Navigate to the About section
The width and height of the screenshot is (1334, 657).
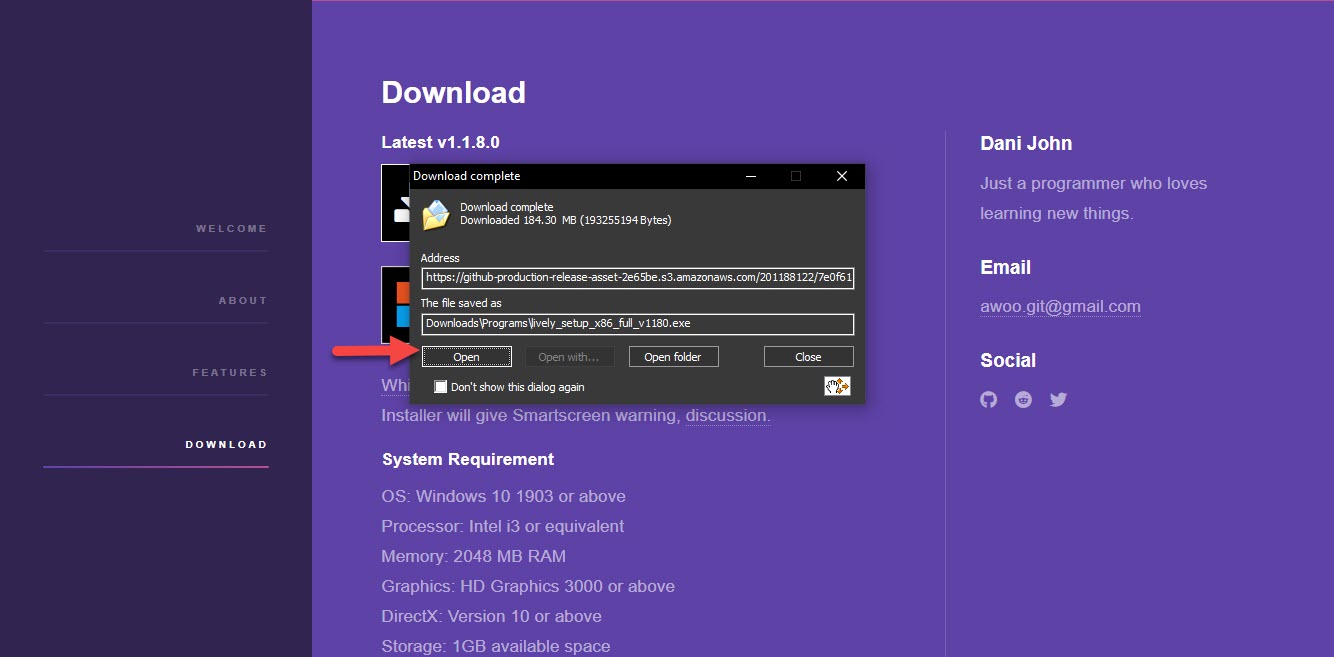243,301
